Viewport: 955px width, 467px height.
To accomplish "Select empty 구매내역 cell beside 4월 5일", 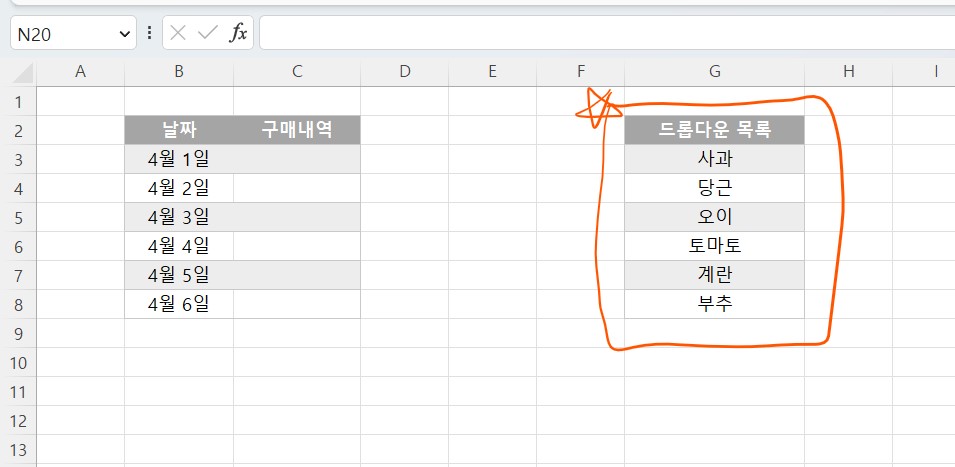I will (x=297, y=275).
